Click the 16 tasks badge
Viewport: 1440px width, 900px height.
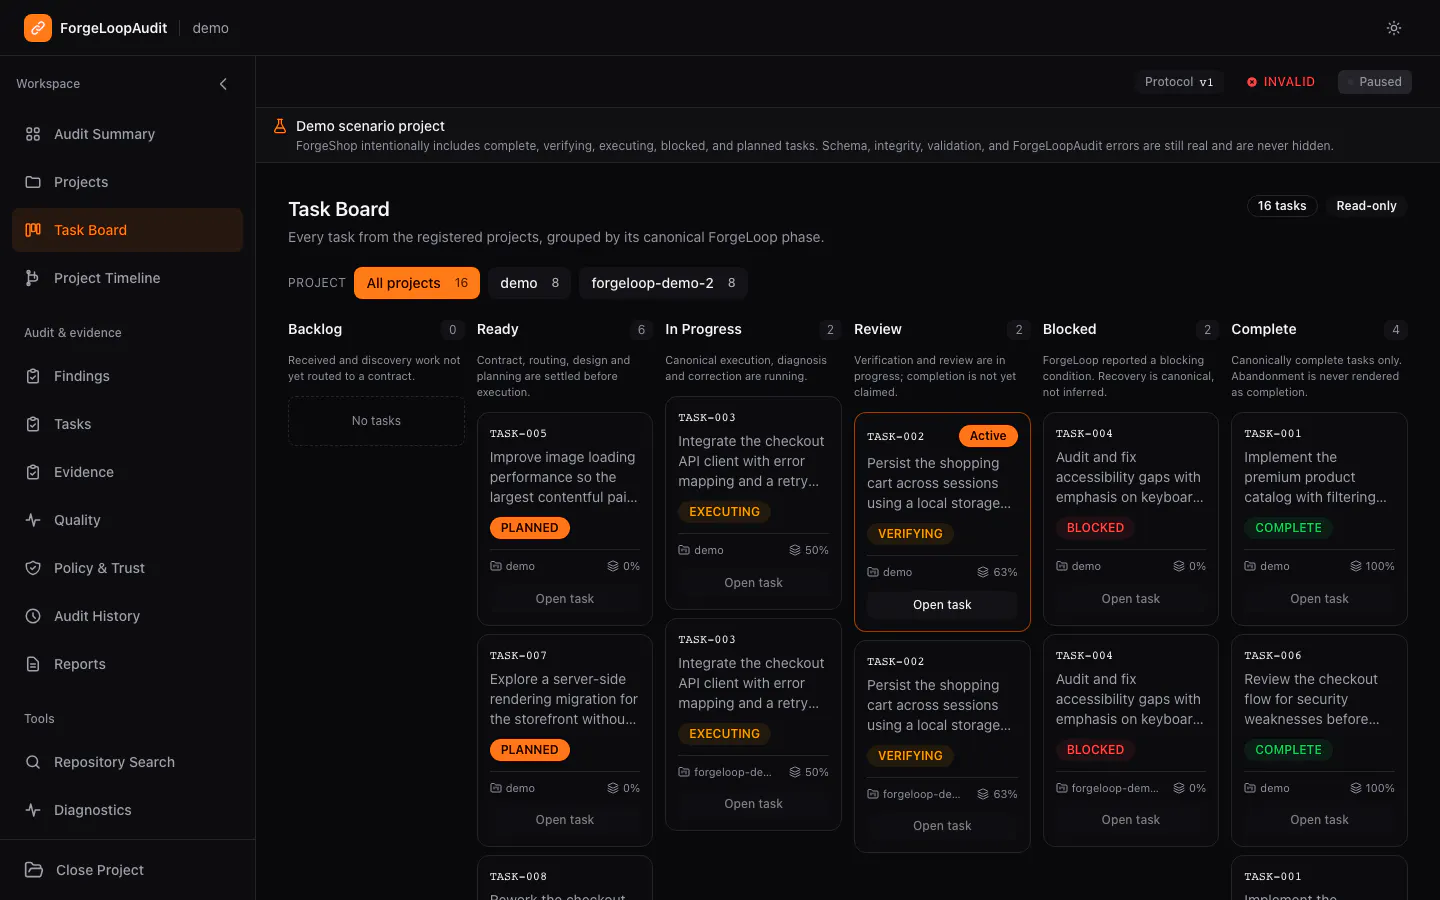(1282, 206)
